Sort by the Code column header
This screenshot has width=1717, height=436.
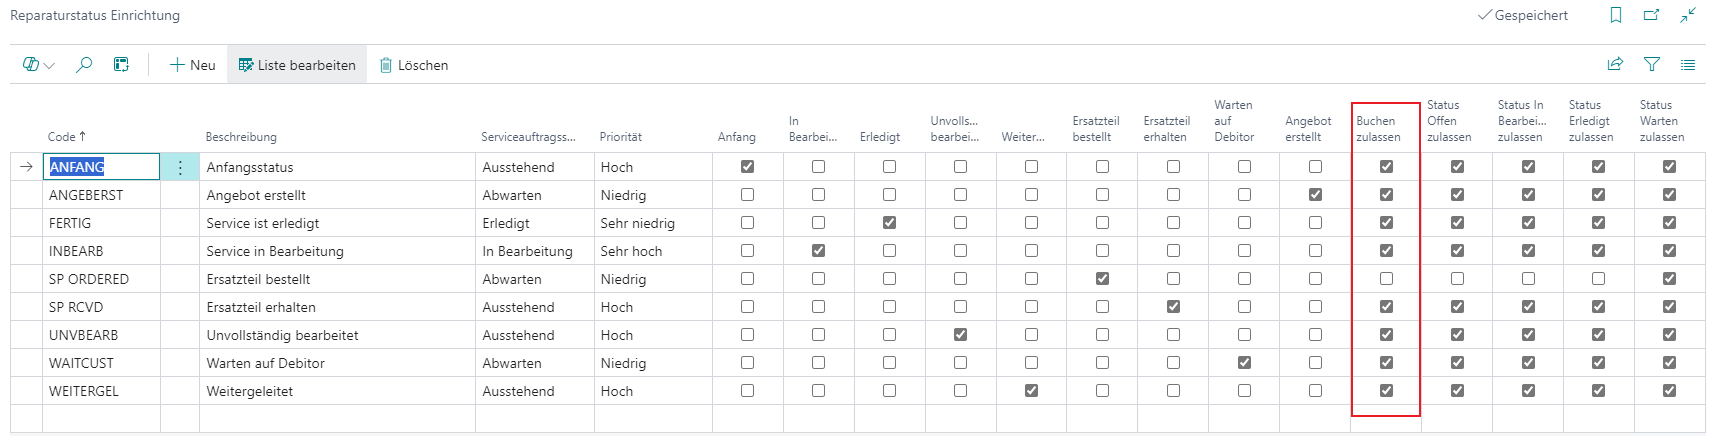point(67,137)
